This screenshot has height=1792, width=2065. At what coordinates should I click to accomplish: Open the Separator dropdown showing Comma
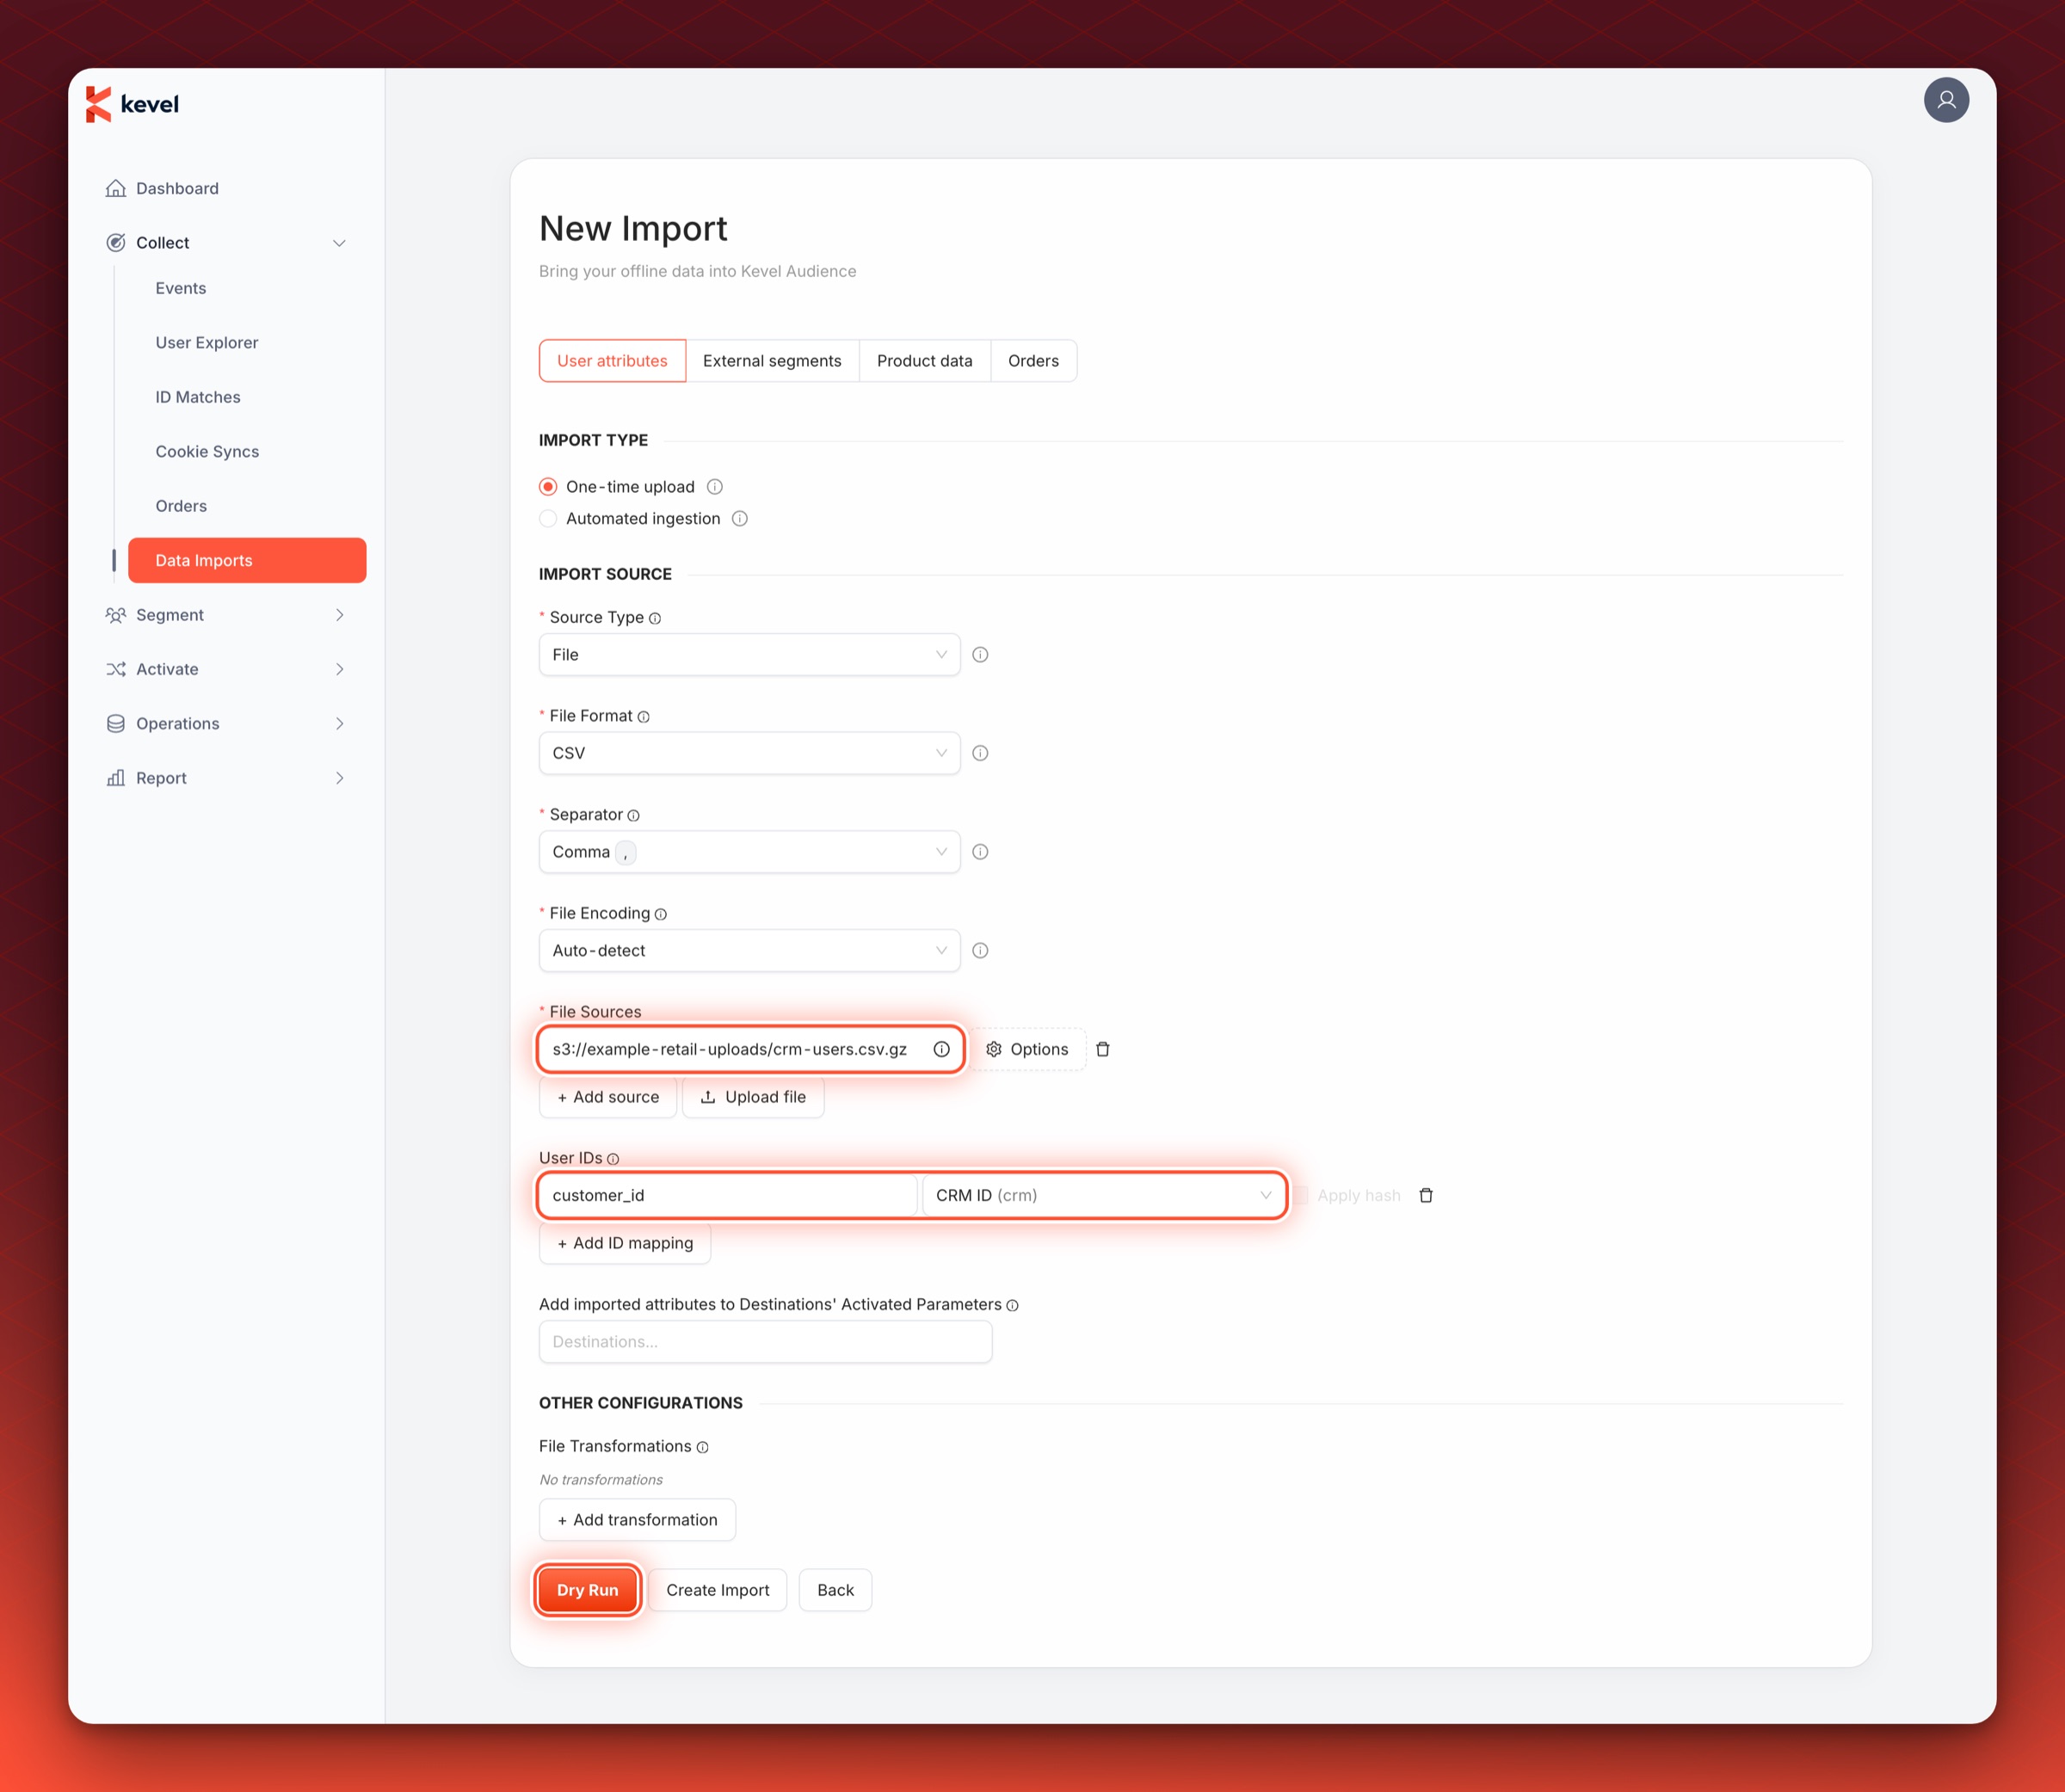(x=749, y=852)
